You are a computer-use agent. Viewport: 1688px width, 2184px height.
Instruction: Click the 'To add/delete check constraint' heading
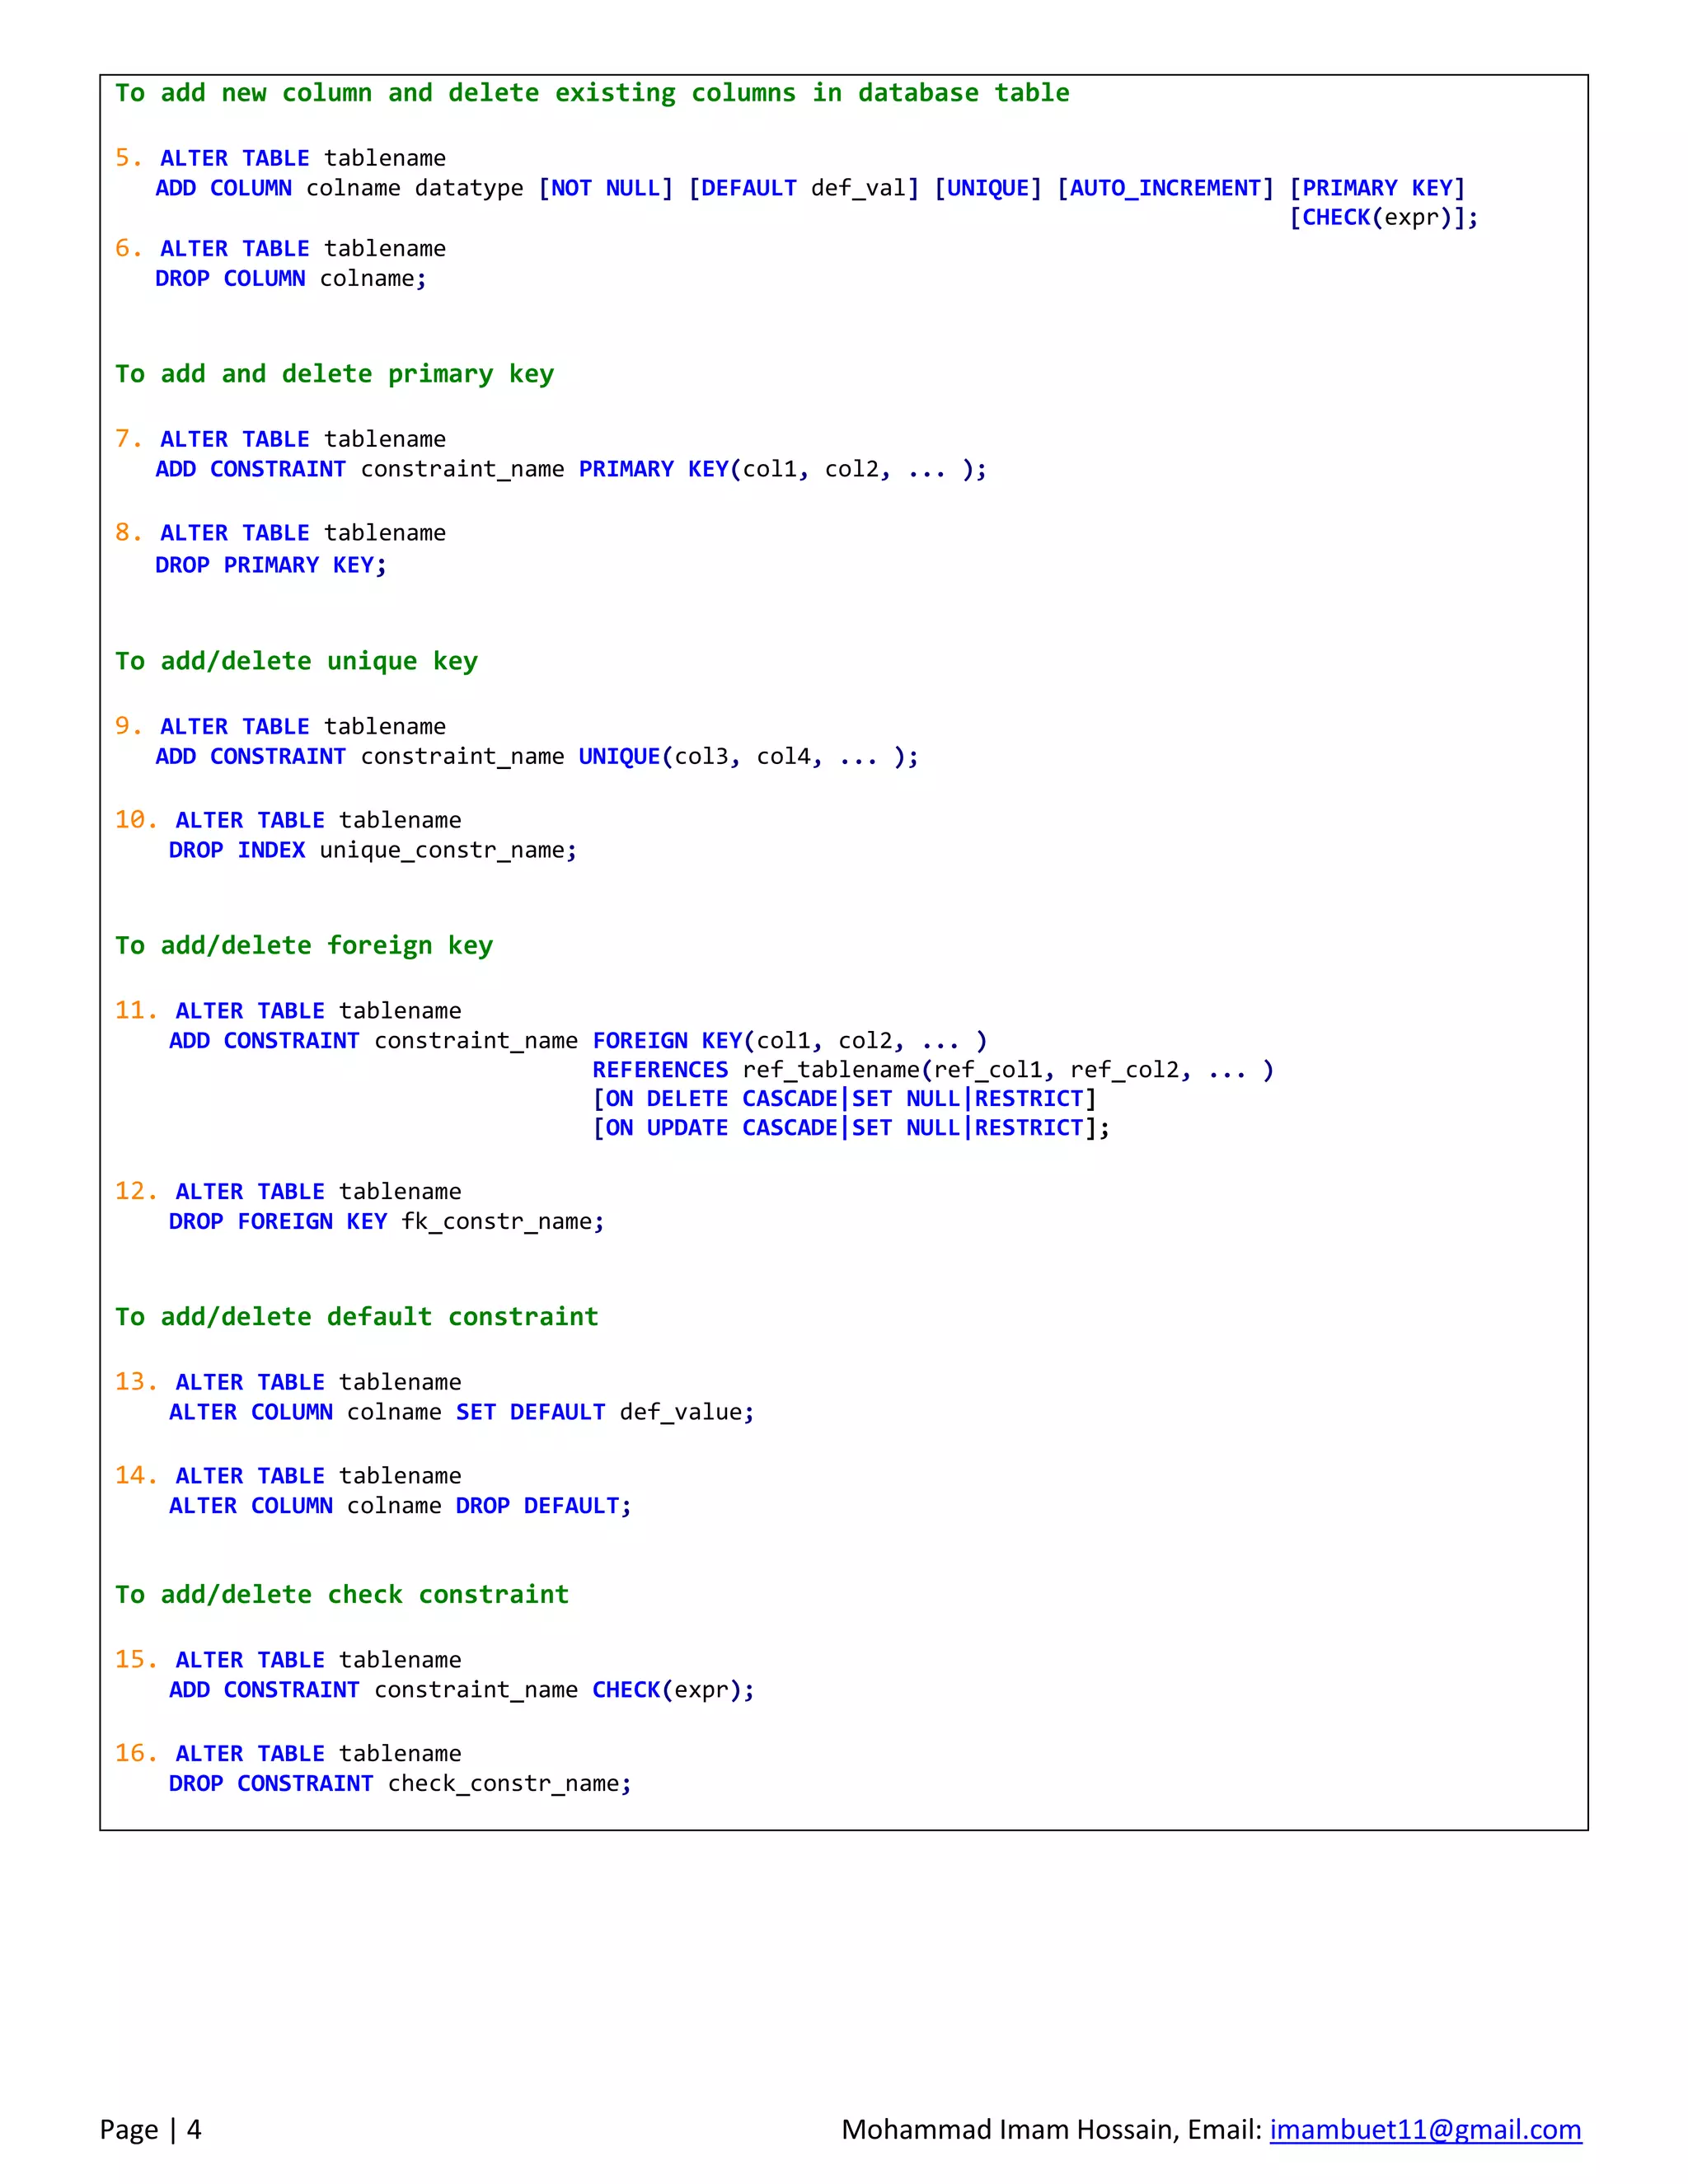(341, 1594)
